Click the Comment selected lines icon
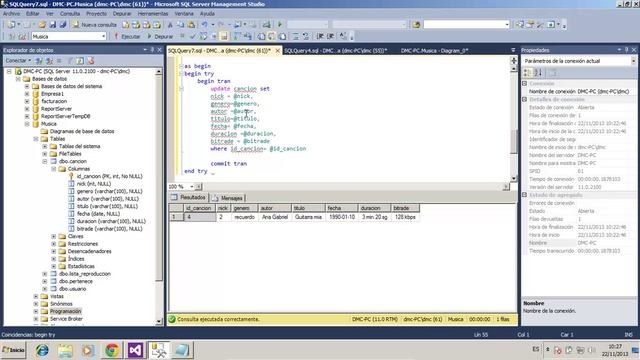This screenshot has height=360, width=640. (x=296, y=36)
